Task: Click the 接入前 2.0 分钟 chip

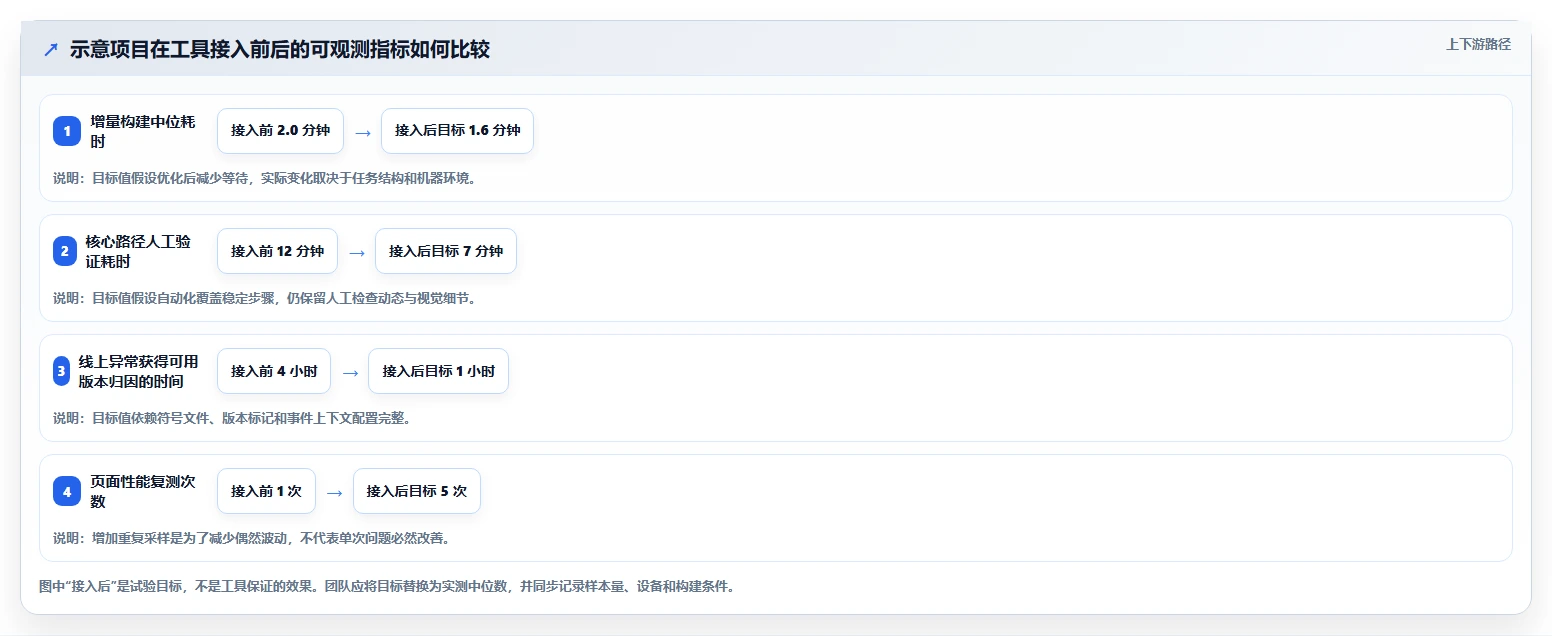Action: (x=280, y=131)
